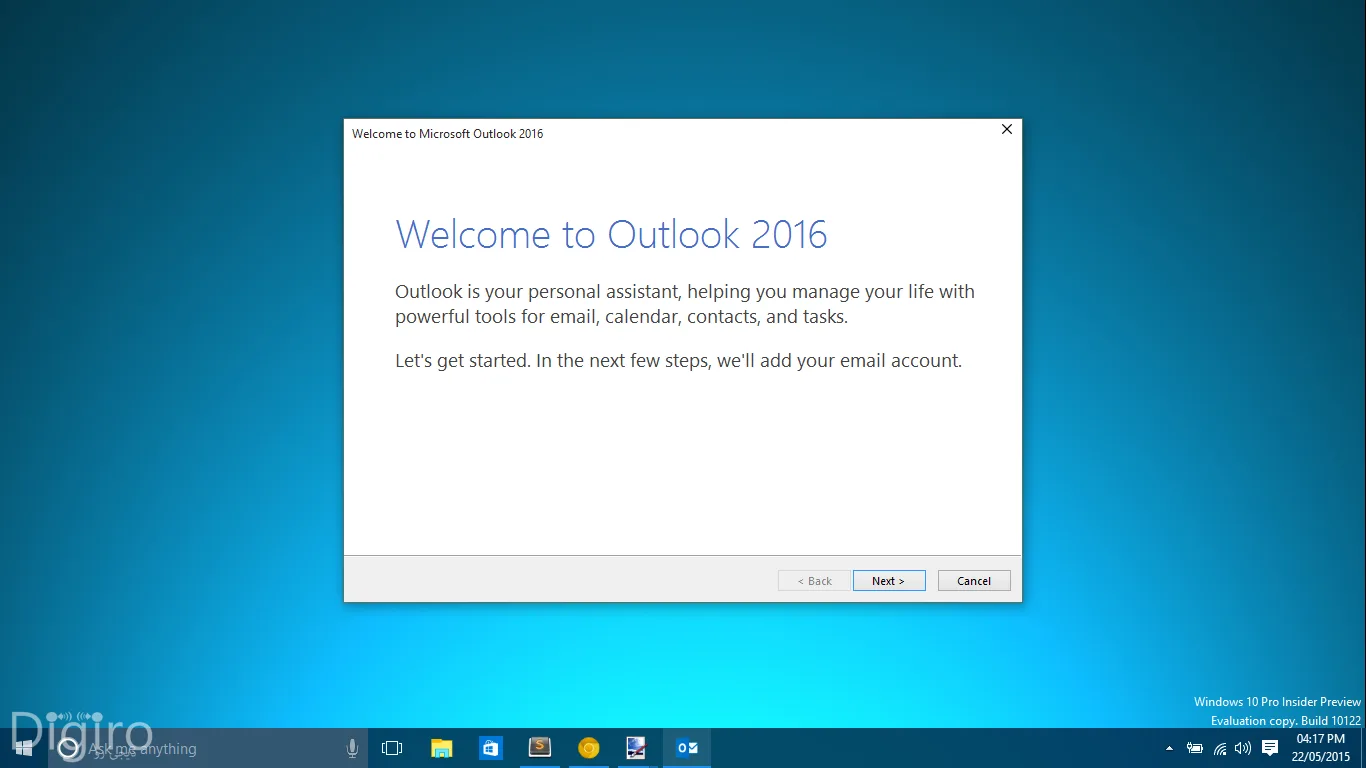Click the 'Outlook is your personal assistant' paragraph
The height and width of the screenshot is (768, 1366).
tap(685, 304)
